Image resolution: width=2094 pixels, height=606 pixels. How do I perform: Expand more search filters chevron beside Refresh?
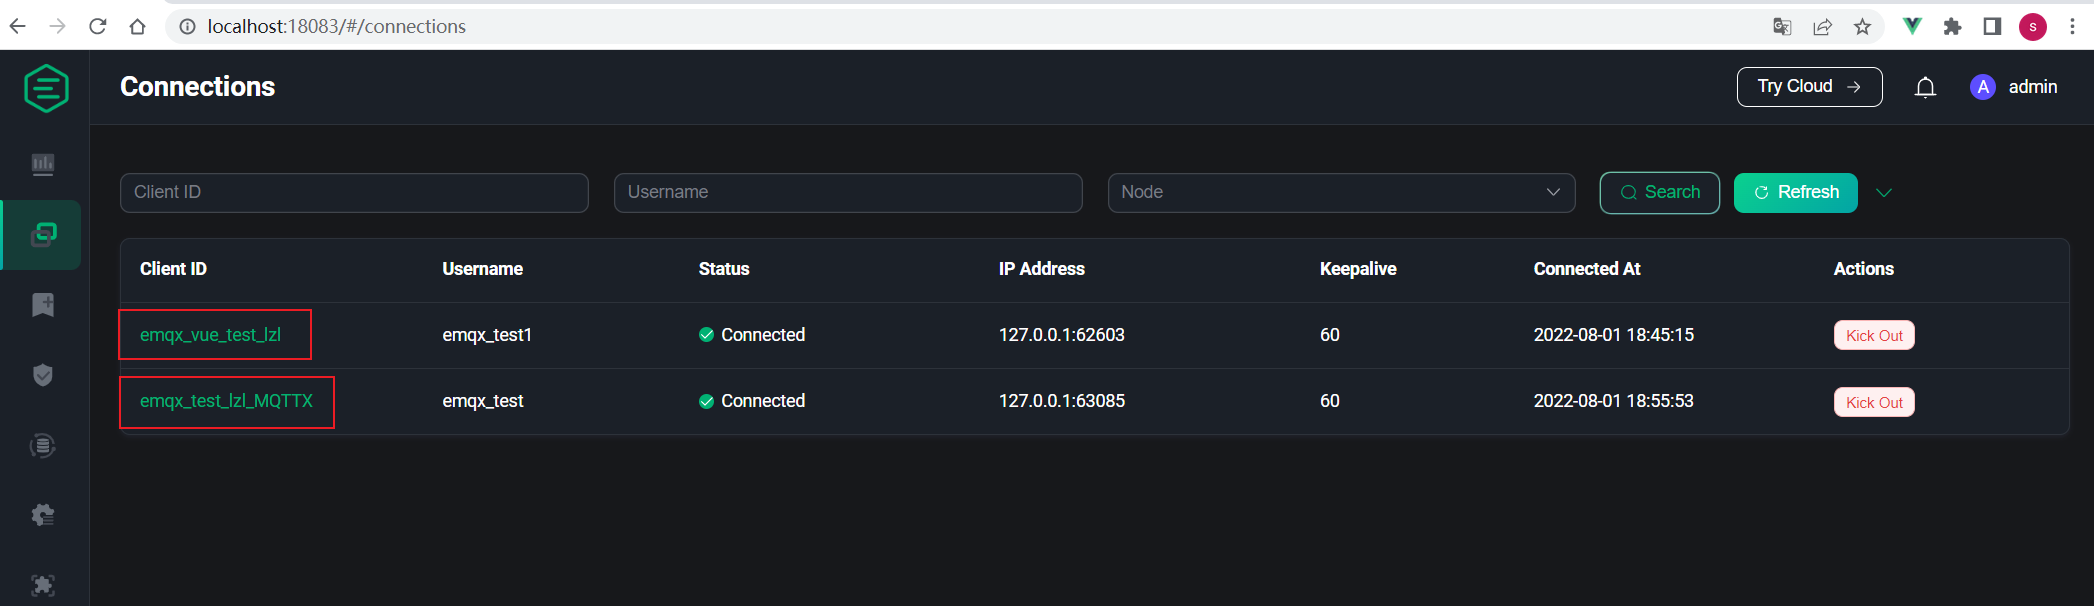[1884, 193]
